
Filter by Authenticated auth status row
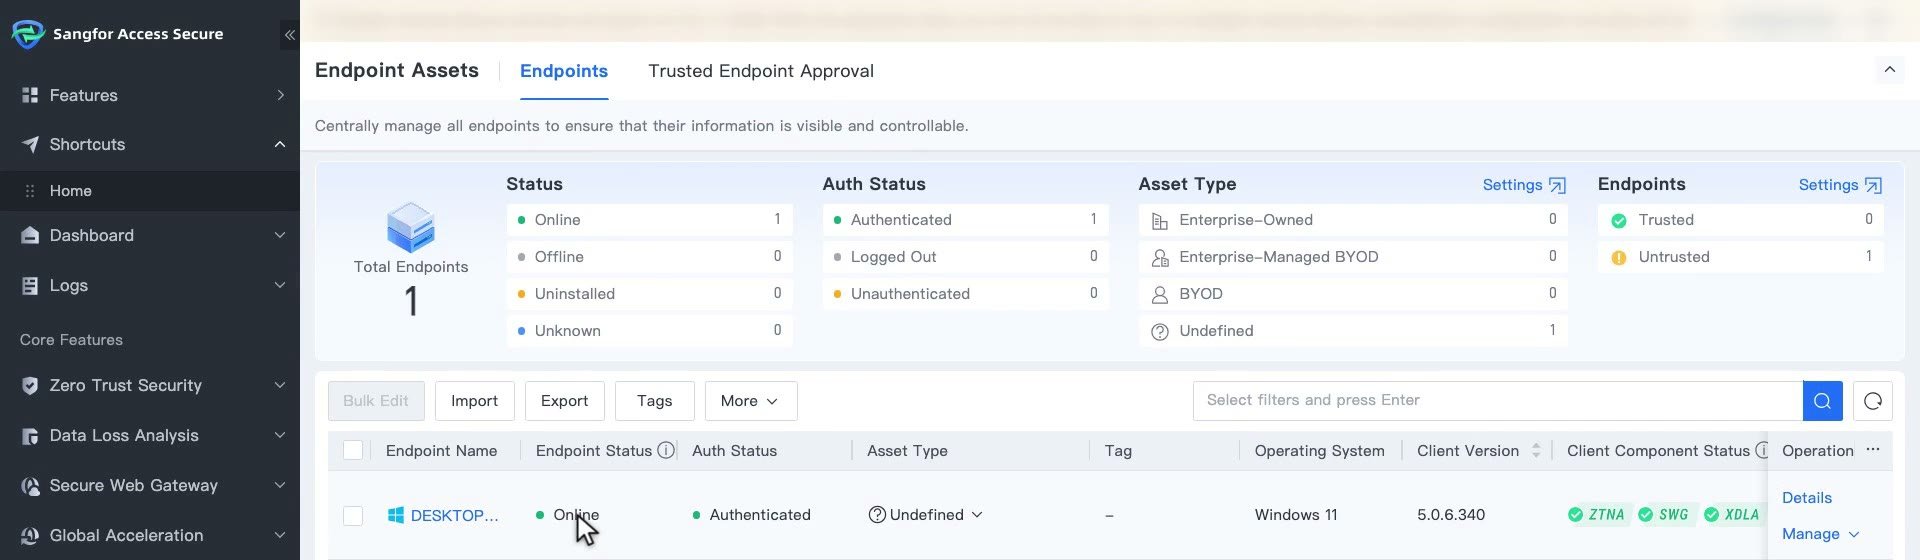[965, 220]
